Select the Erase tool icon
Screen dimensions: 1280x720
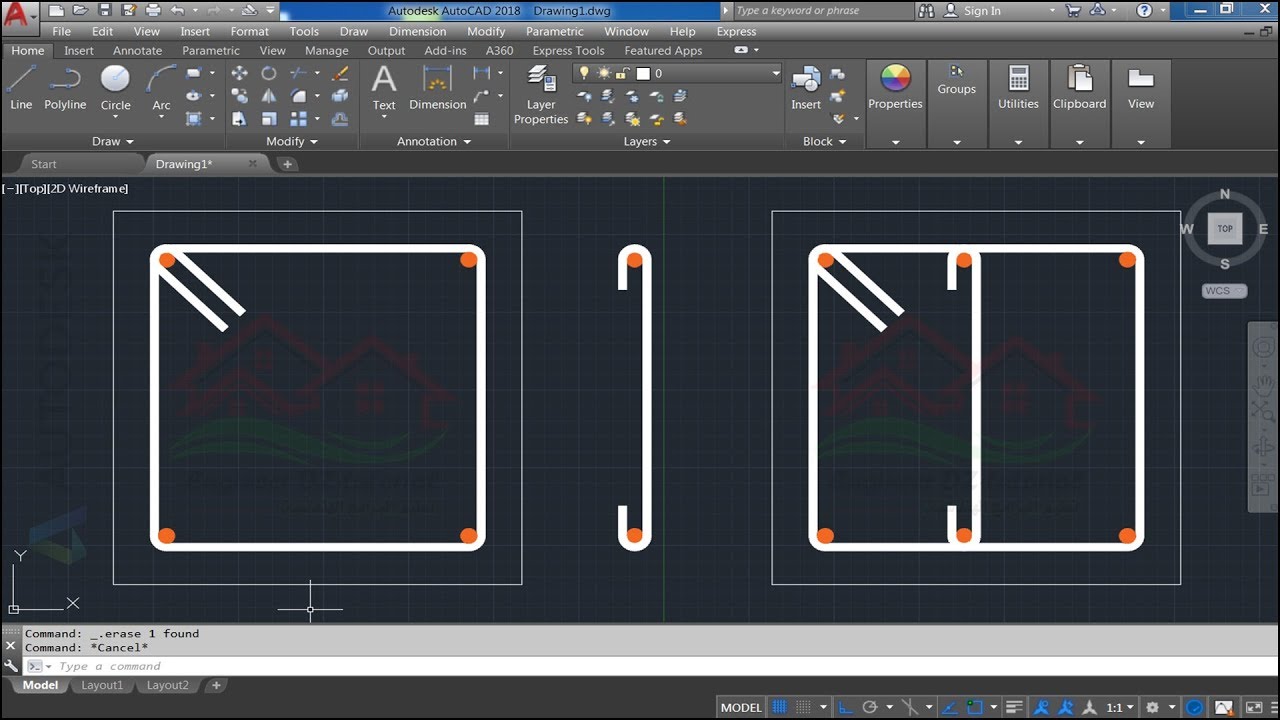coord(340,73)
